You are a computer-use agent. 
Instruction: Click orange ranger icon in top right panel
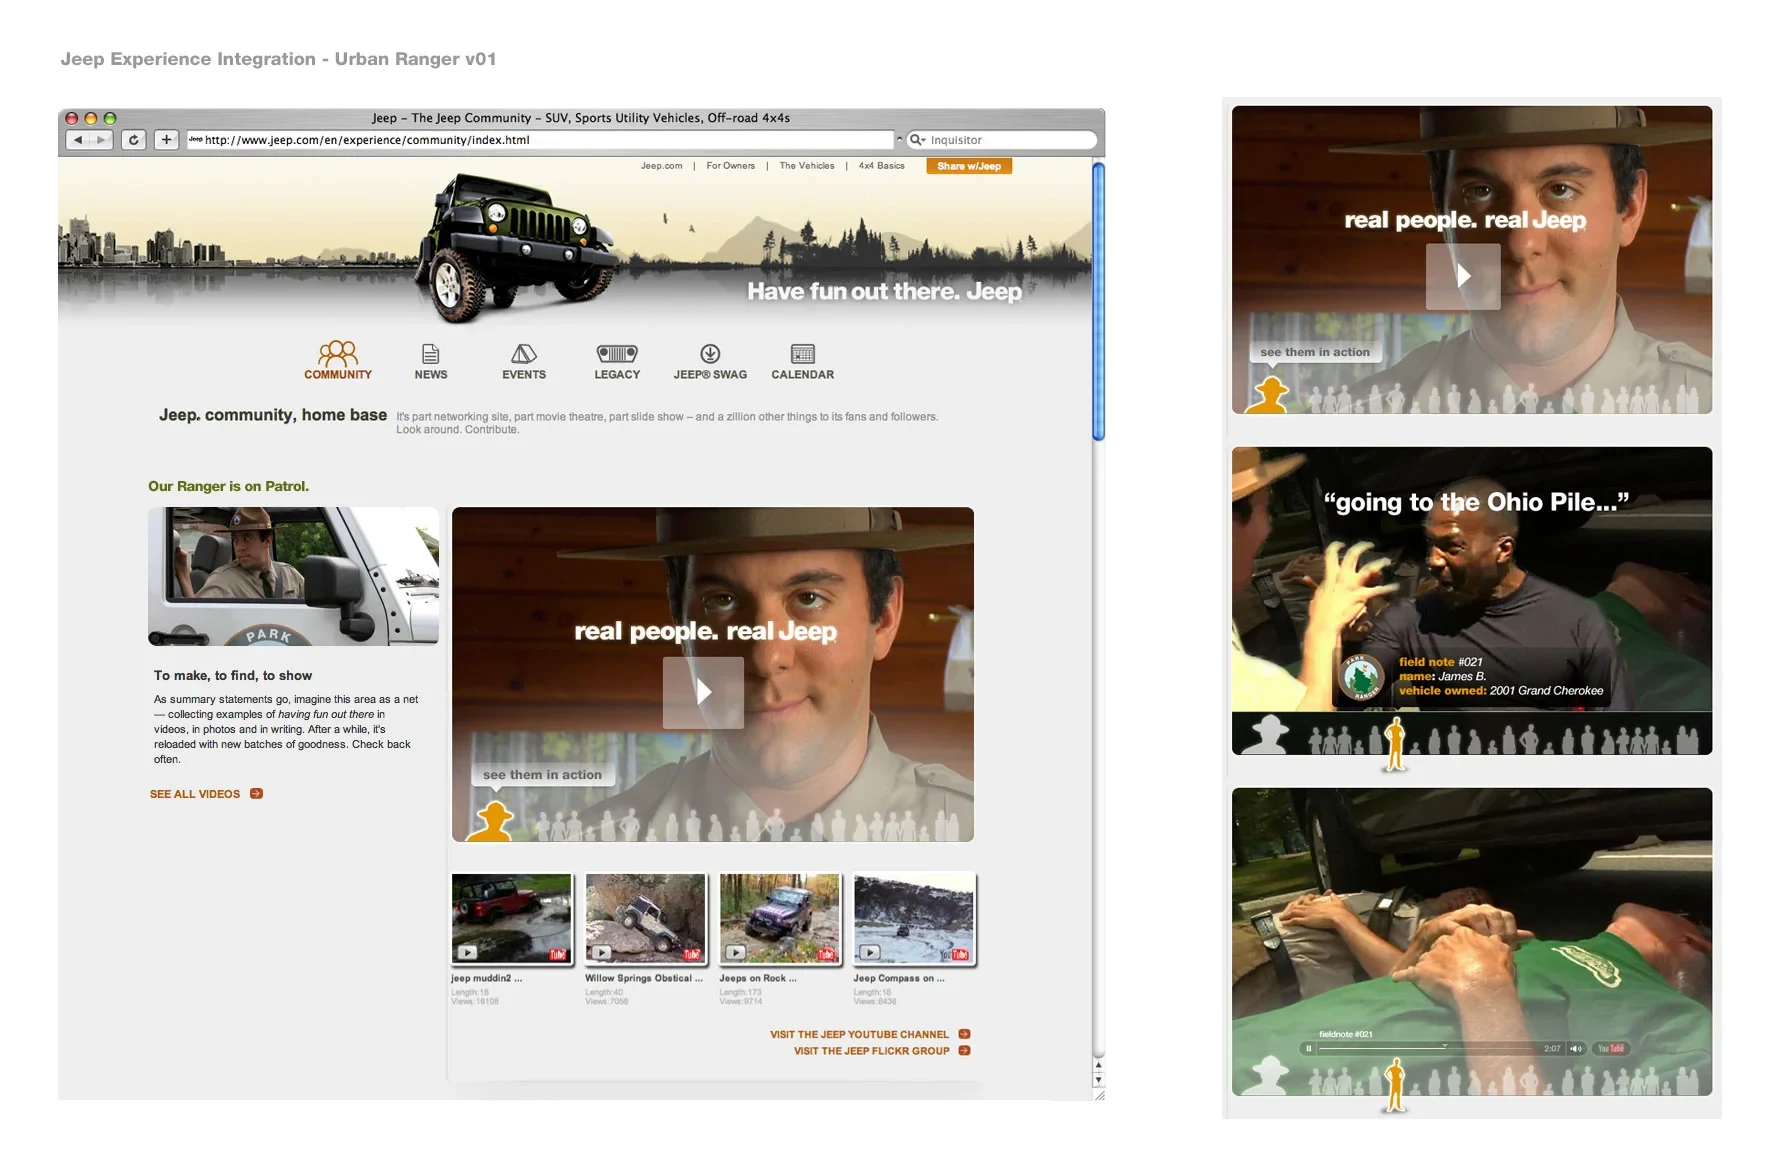(1269, 395)
